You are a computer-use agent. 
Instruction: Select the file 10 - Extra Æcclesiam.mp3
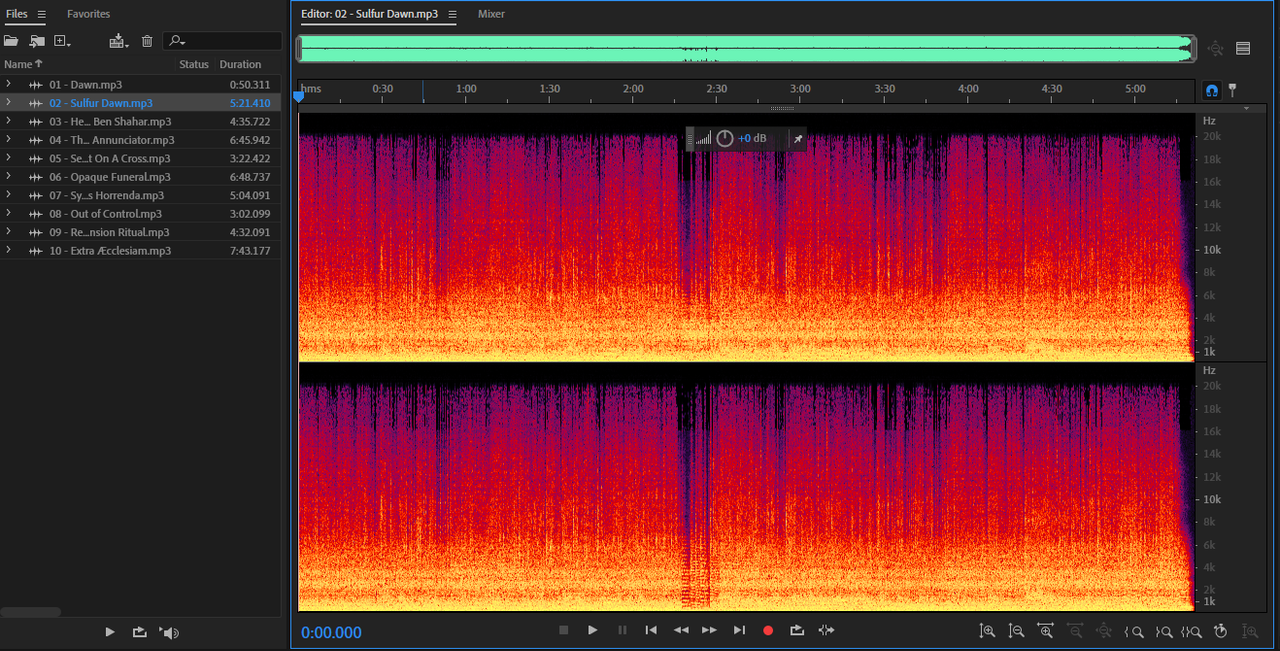[110, 250]
